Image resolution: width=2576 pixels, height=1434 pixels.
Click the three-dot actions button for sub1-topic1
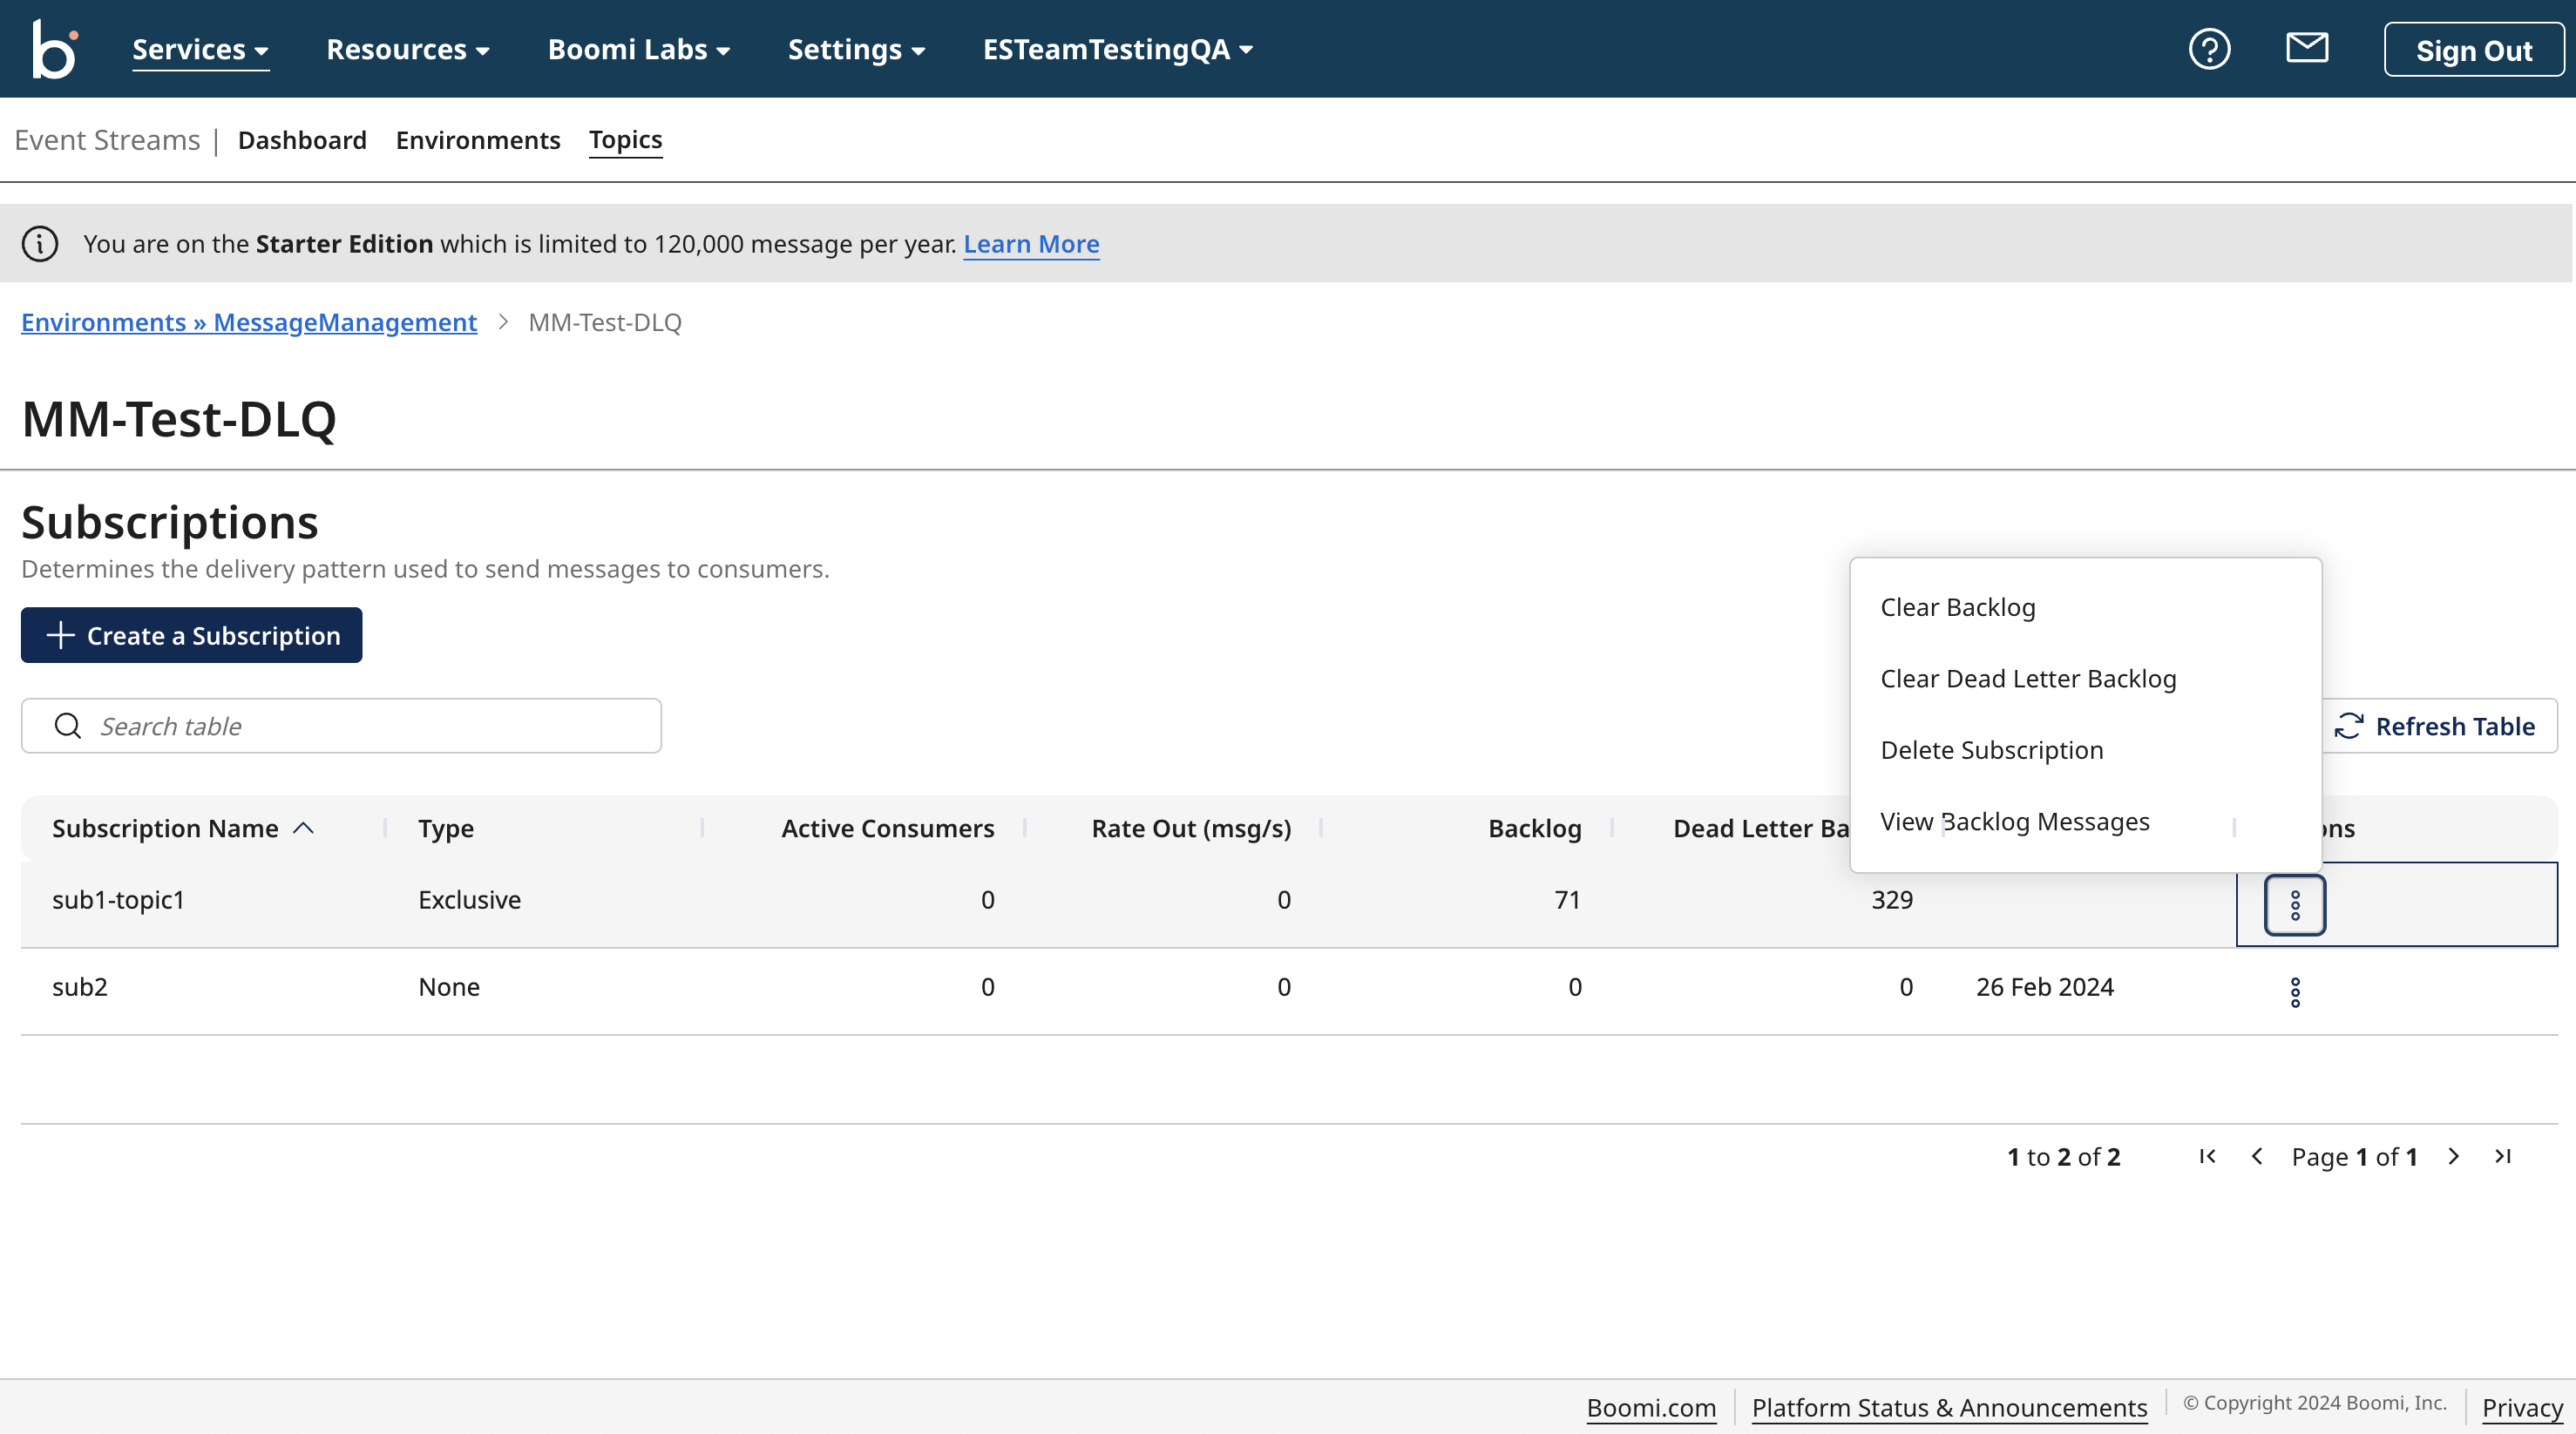(2295, 905)
